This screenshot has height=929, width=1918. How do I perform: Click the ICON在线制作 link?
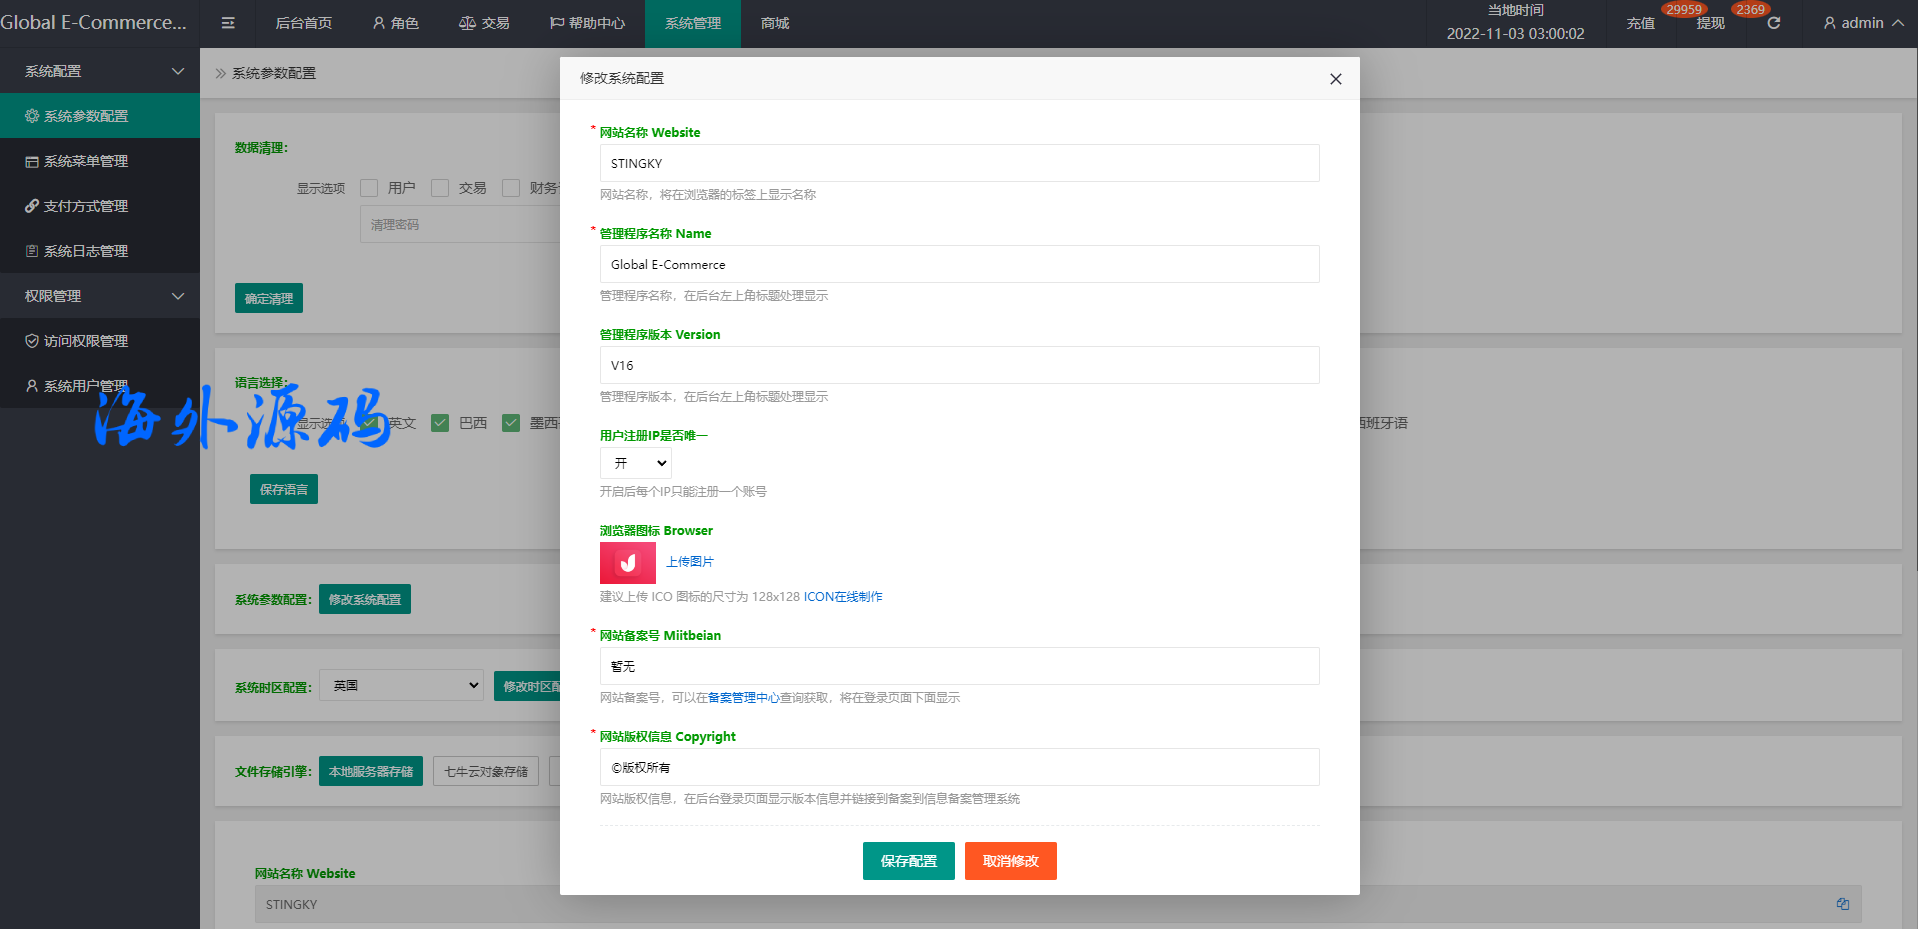pos(843,597)
